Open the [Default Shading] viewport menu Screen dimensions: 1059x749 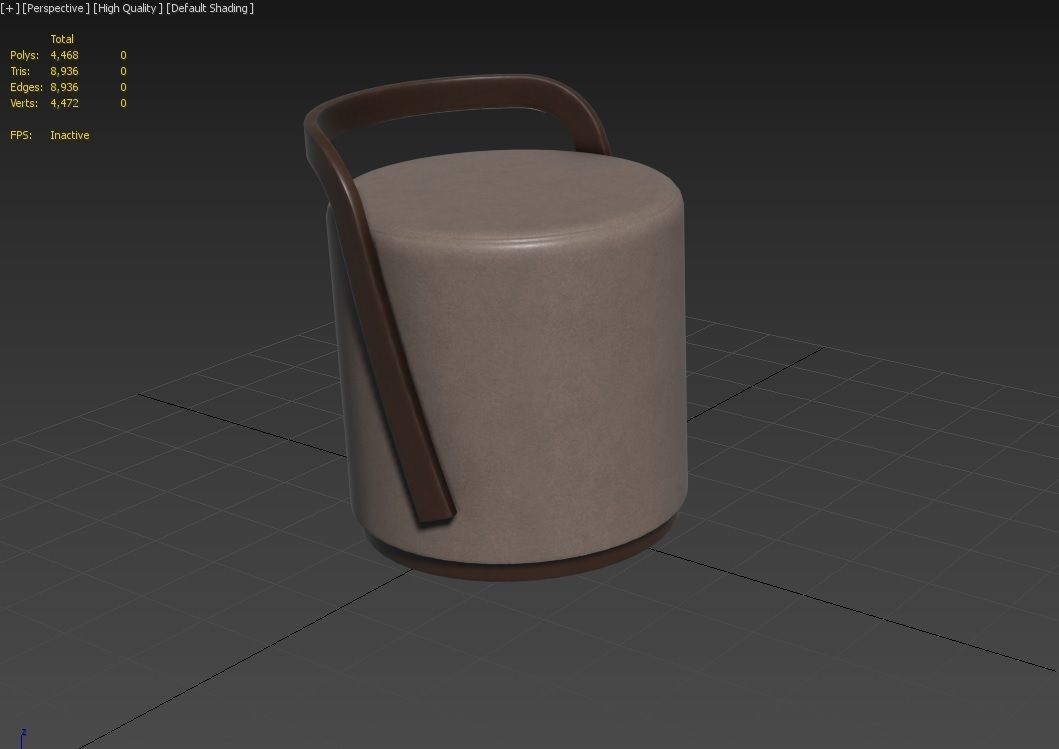click(210, 8)
